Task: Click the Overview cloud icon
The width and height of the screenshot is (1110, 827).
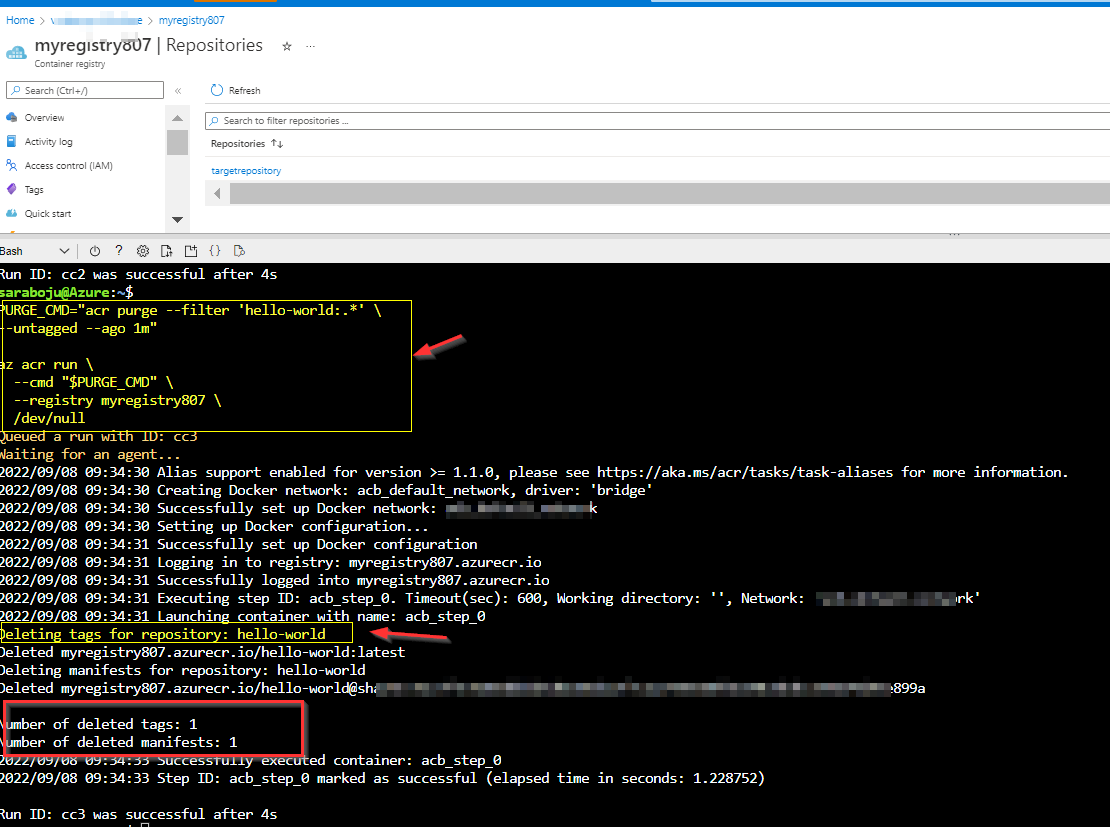Action: [11, 117]
